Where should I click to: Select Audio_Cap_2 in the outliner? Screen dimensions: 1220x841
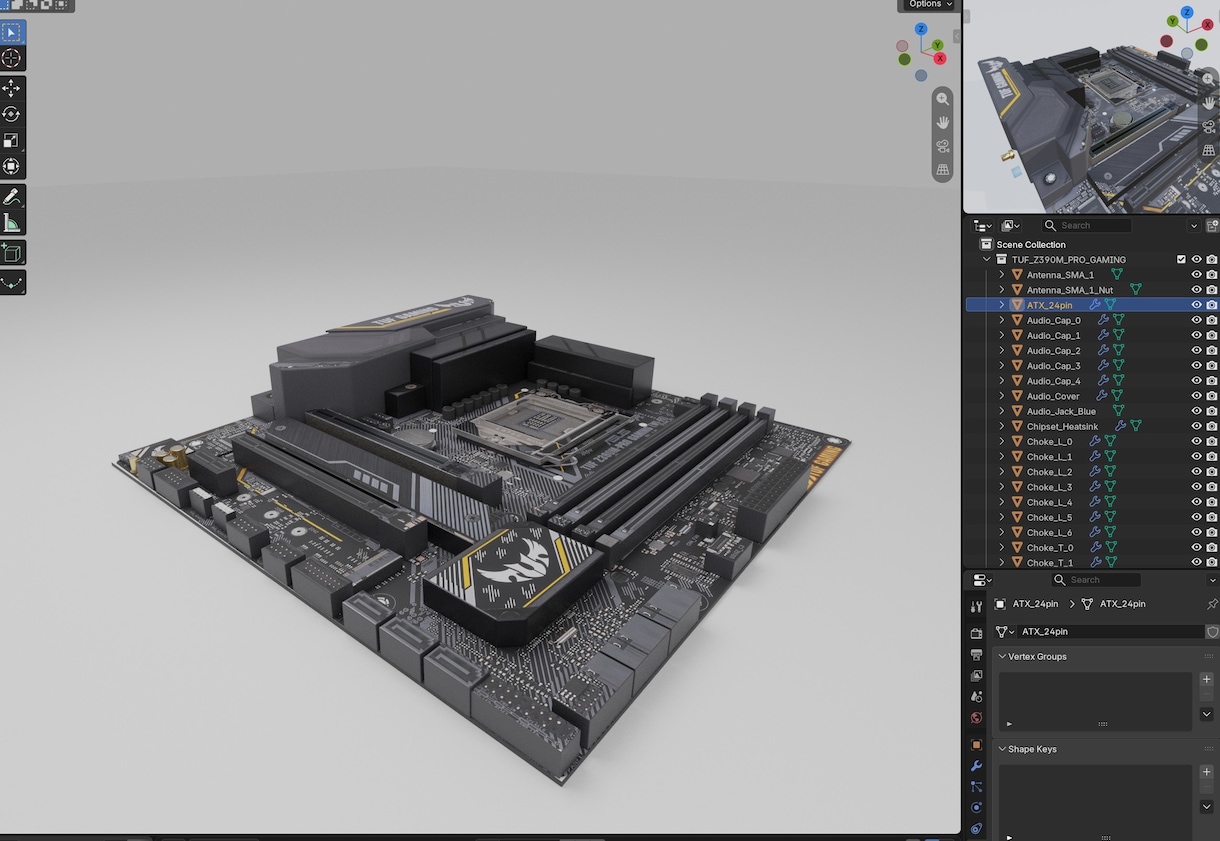tap(1053, 351)
